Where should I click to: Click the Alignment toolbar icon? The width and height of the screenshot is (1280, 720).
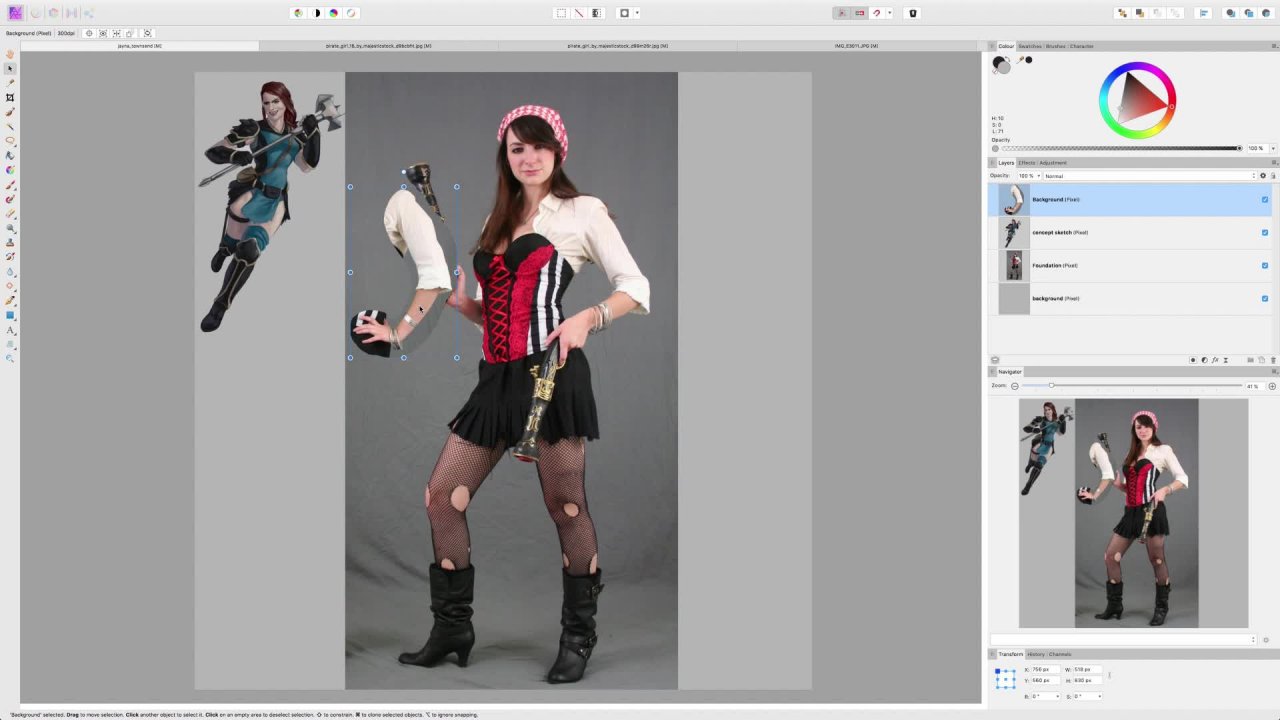[1204, 13]
